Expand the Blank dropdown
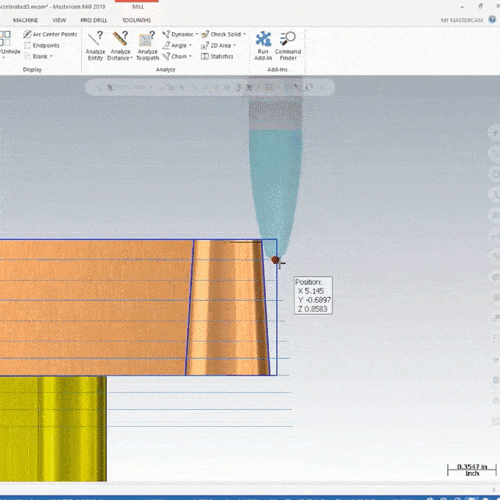Image resolution: width=500 pixels, height=500 pixels. point(51,56)
